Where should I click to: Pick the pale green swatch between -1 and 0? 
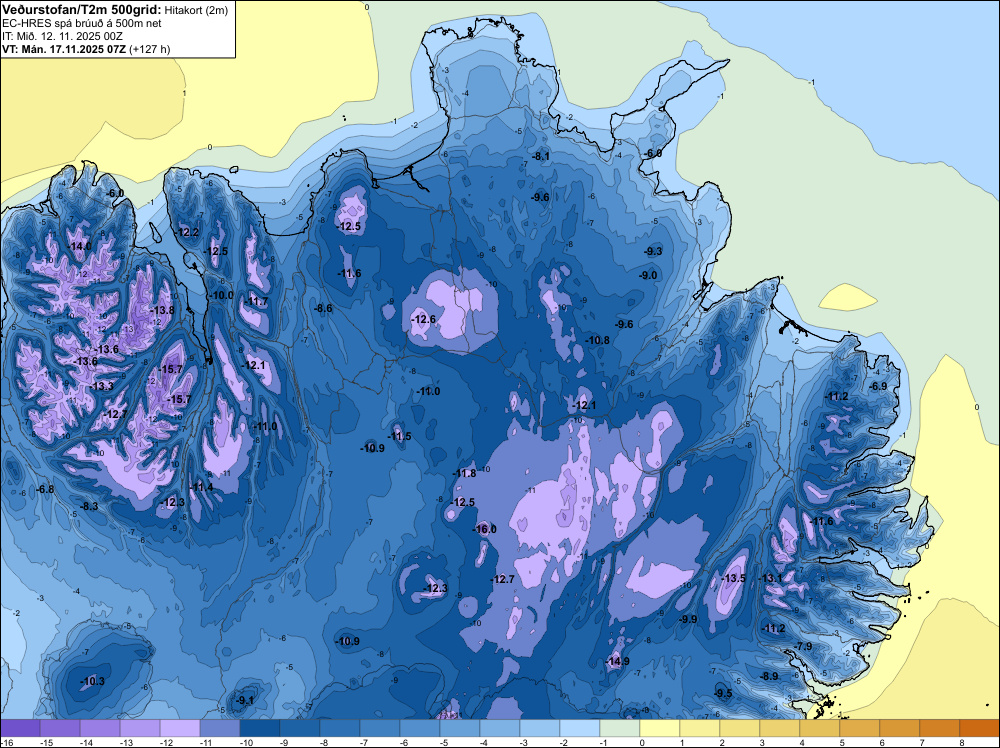click(620, 728)
